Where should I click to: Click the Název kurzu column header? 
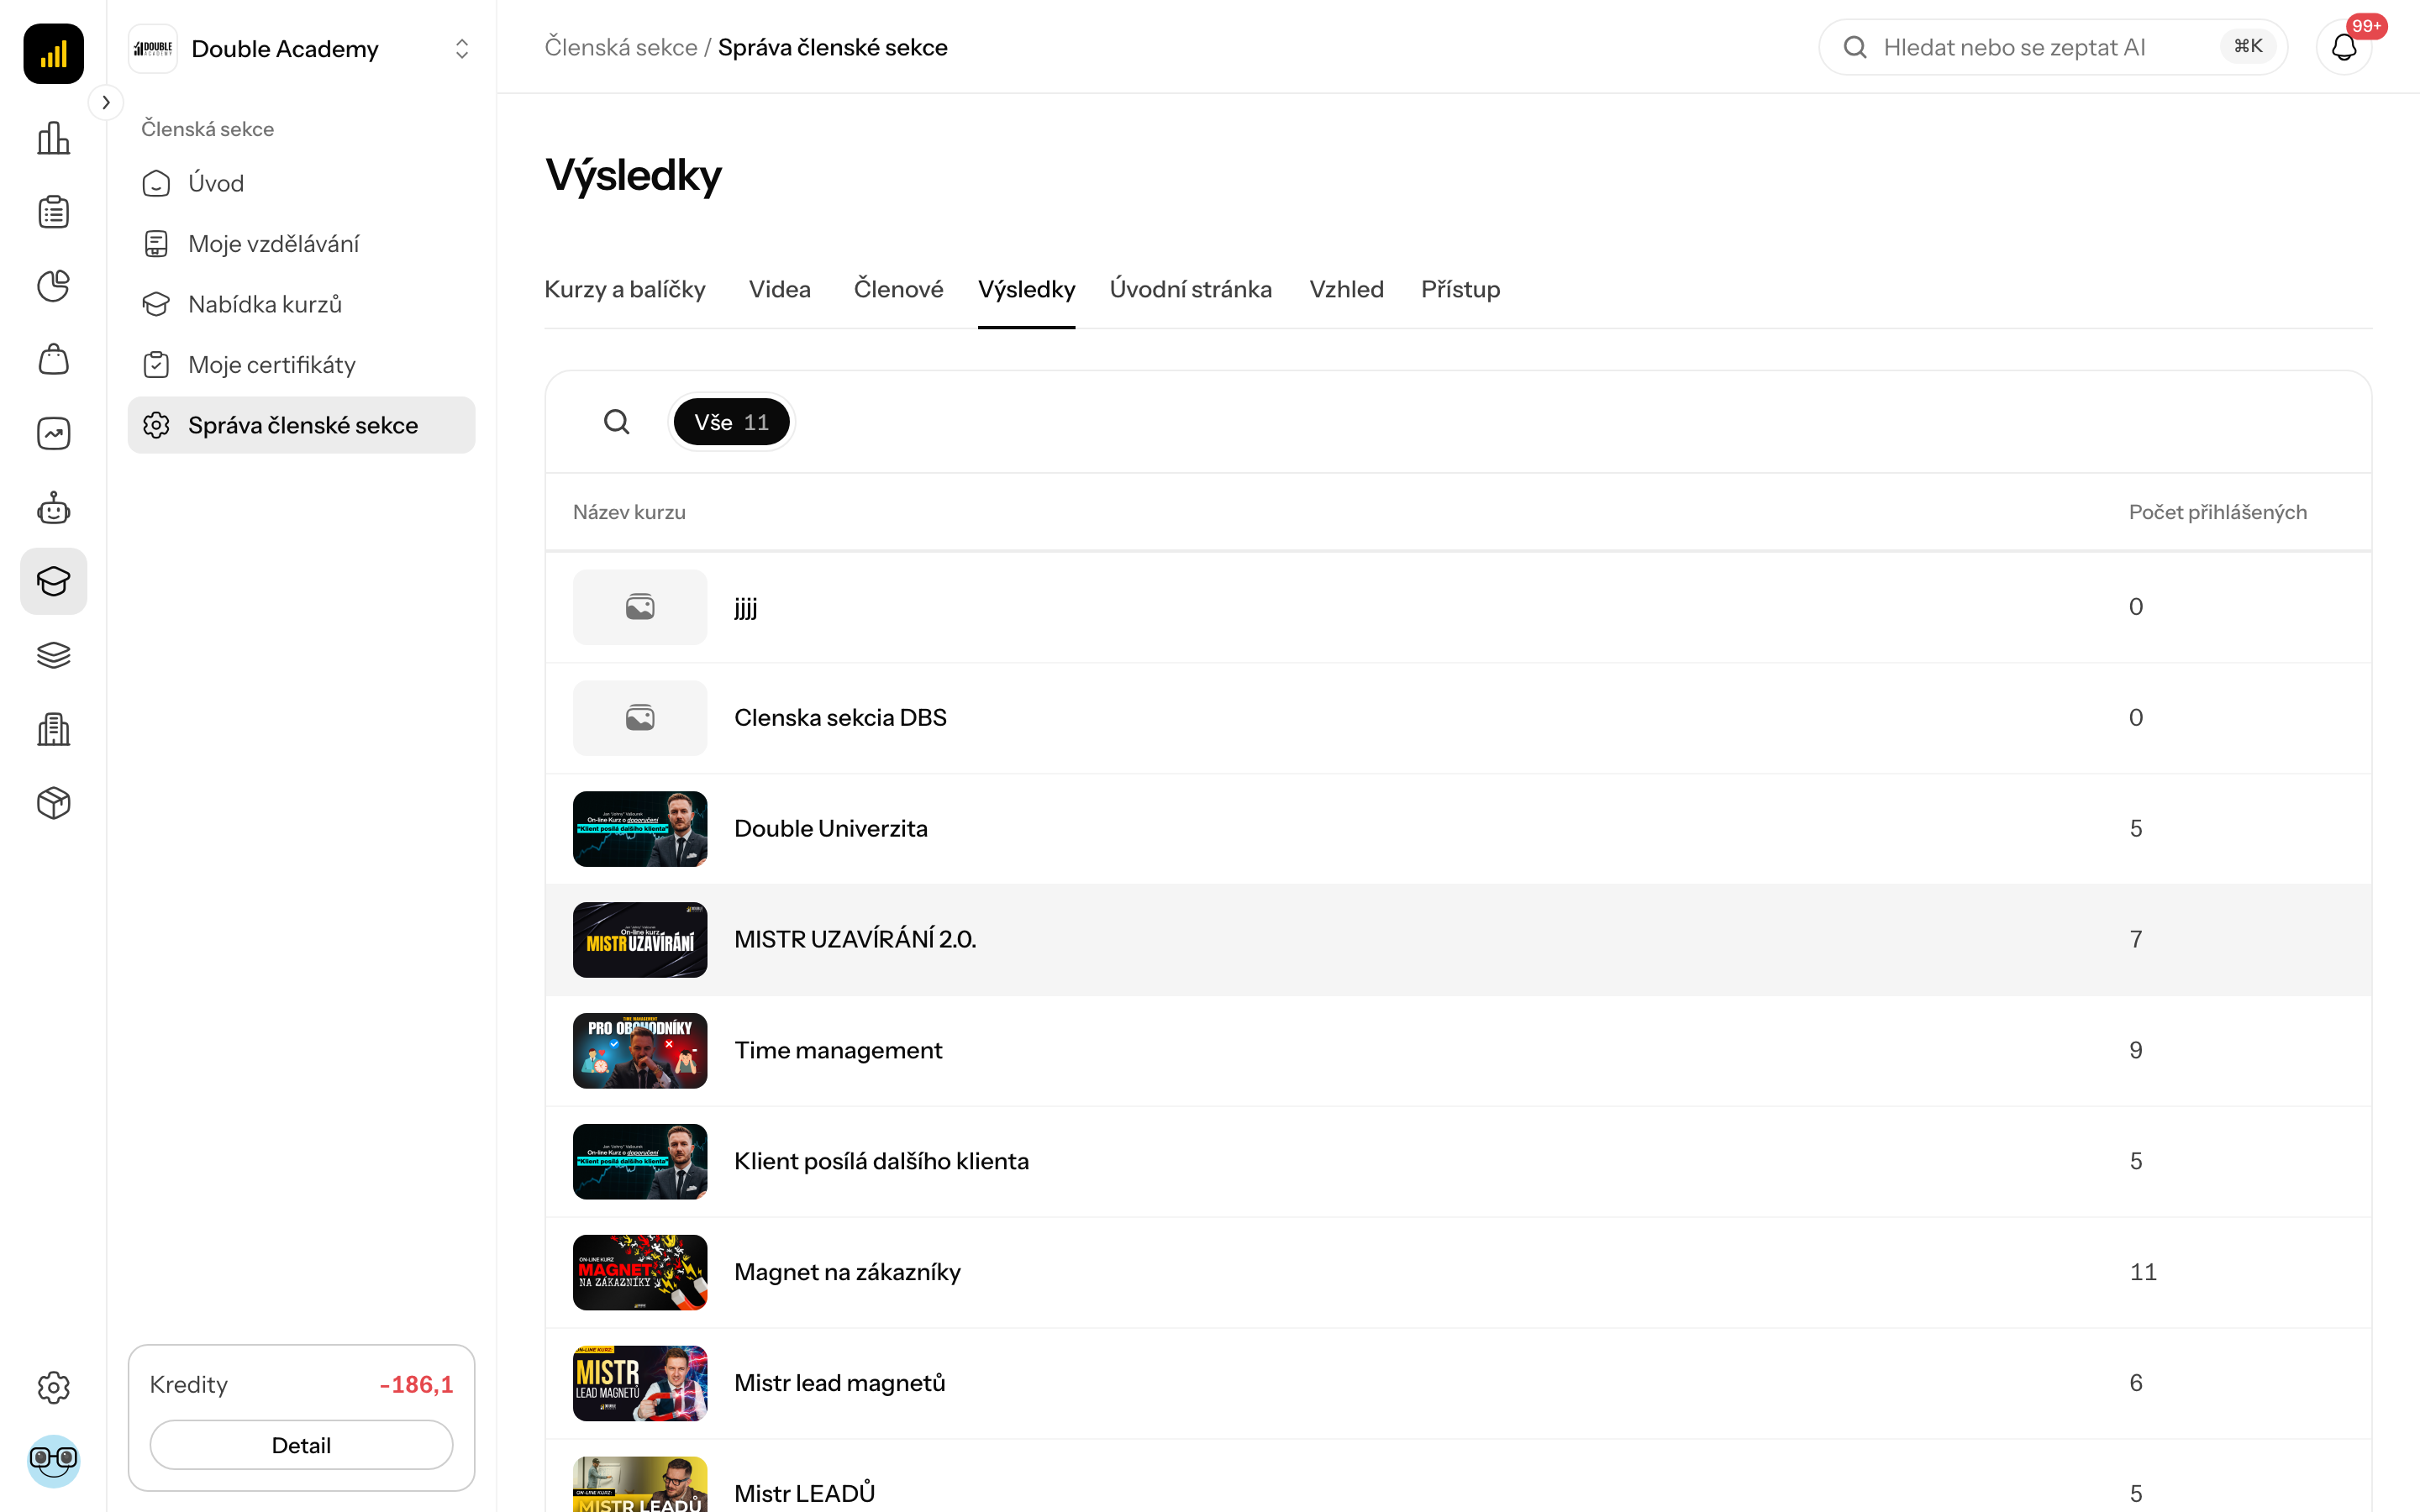click(629, 512)
